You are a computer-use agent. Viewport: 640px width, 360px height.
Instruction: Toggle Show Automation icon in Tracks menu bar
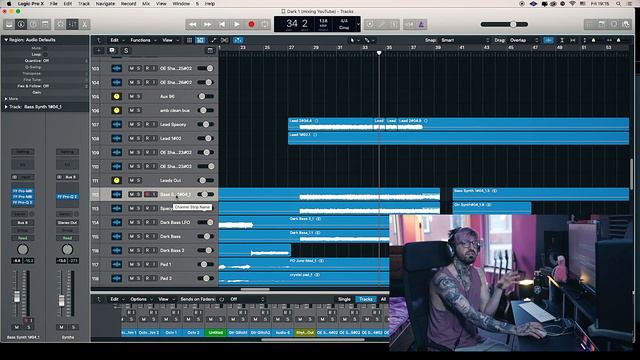[x=213, y=40]
